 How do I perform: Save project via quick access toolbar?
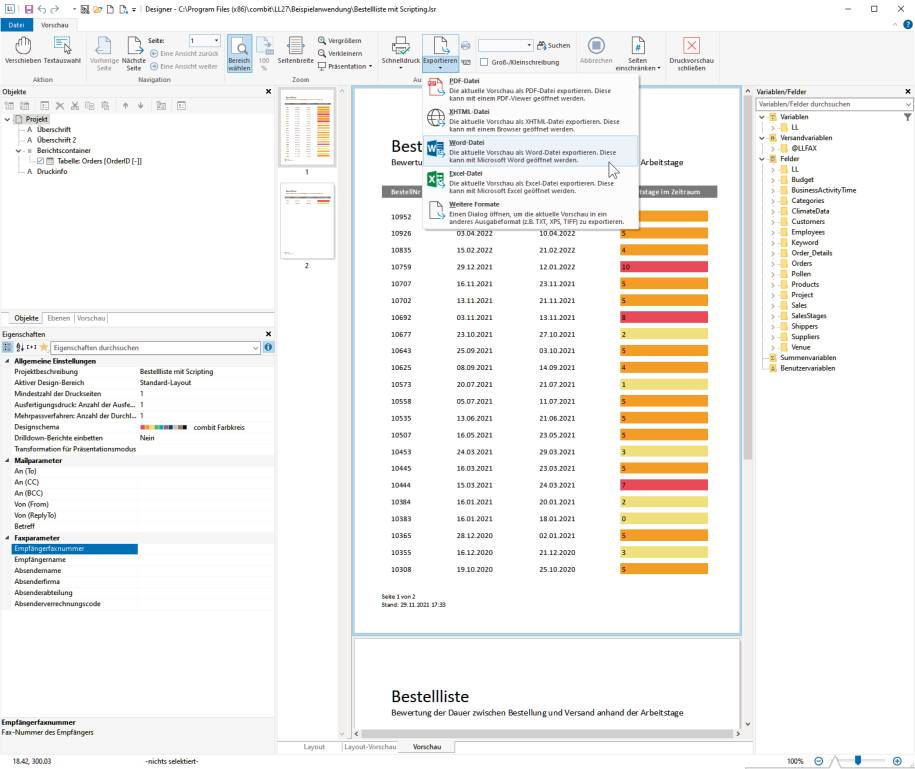(x=29, y=9)
